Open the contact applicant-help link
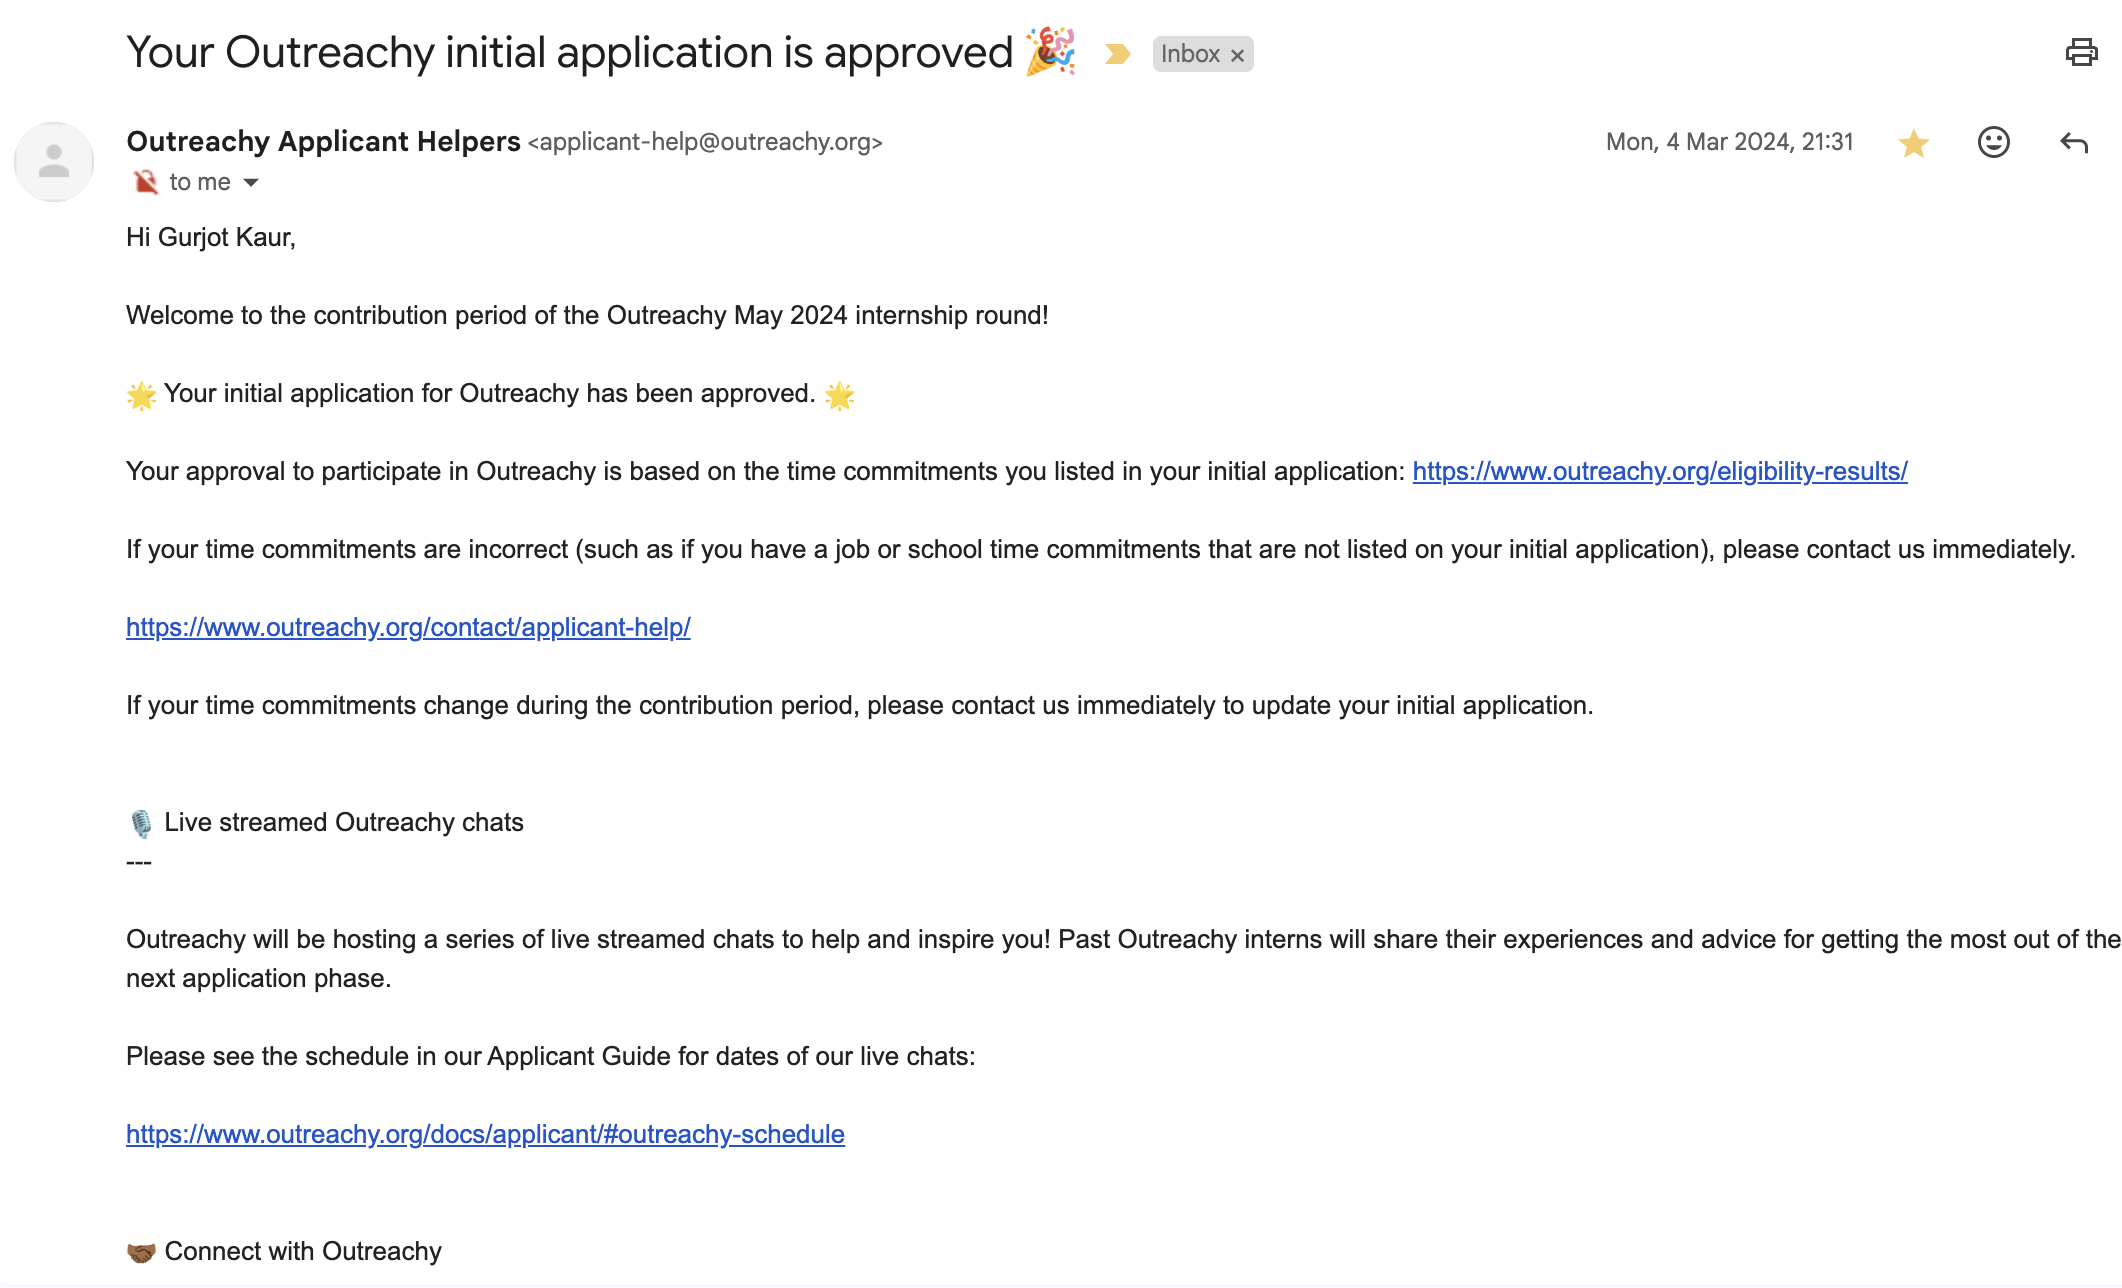Viewport: 2122px width, 1288px height. 408,627
